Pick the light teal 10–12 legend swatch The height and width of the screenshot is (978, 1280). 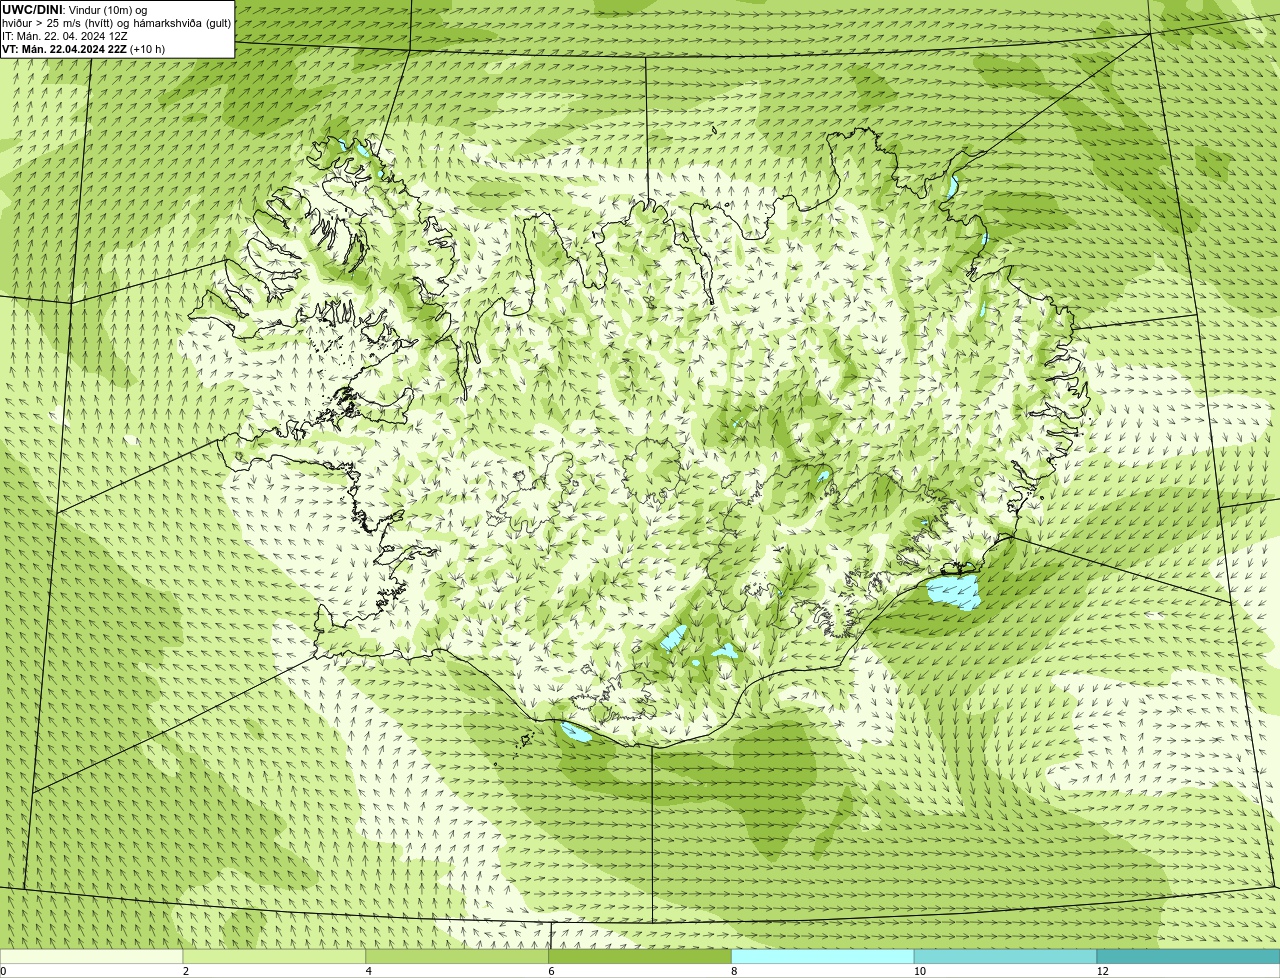[x=1005, y=956]
